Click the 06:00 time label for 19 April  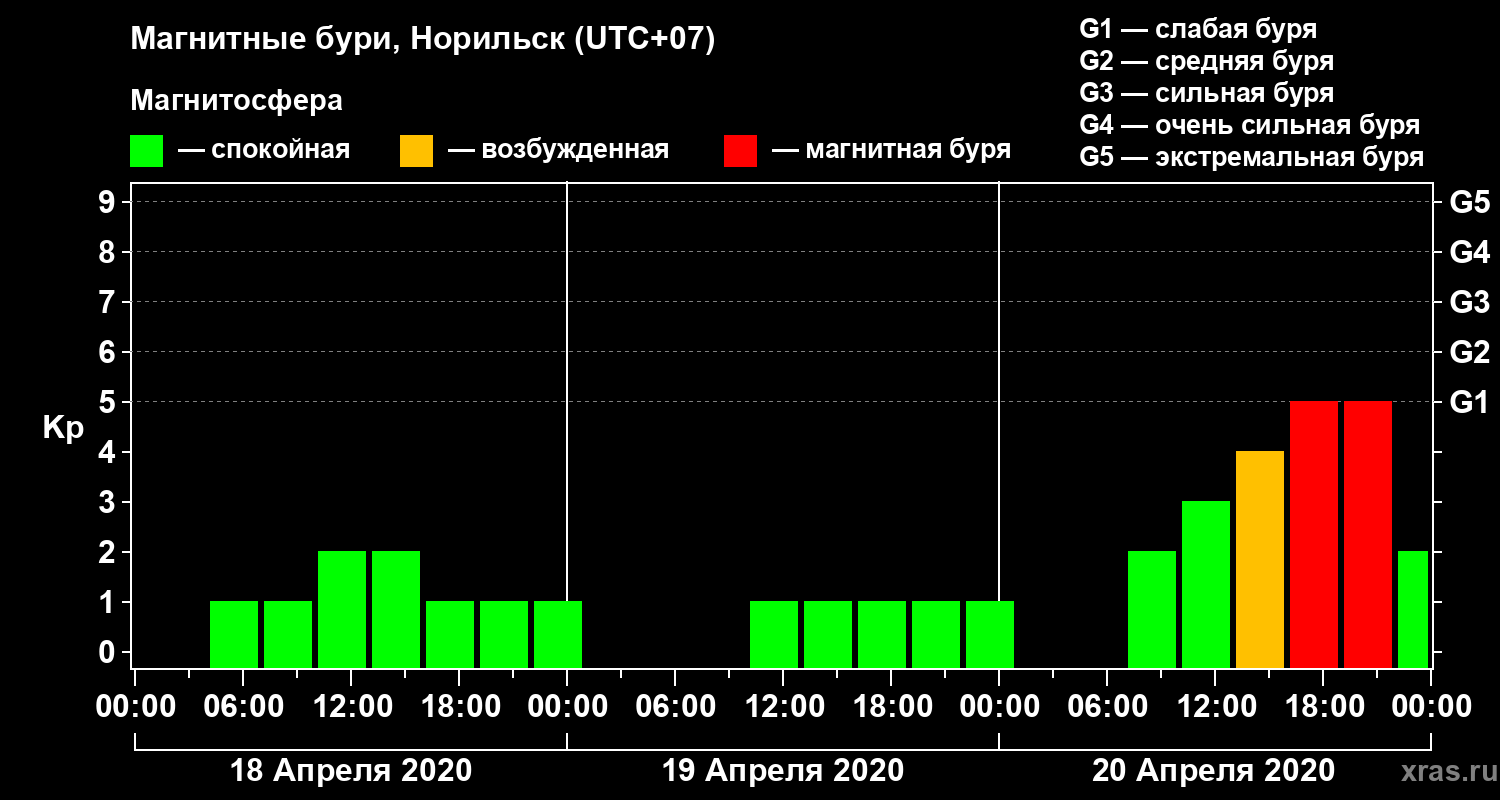[675, 706]
